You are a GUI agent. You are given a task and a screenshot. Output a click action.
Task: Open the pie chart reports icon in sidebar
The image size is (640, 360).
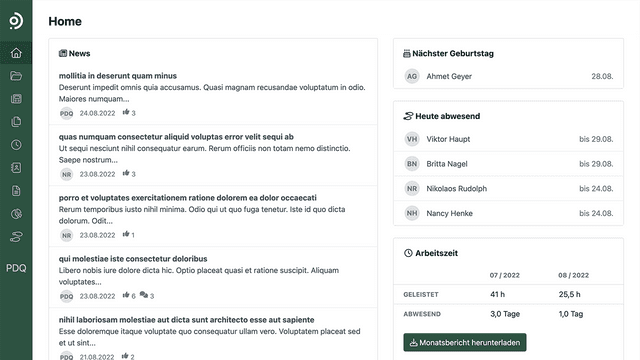coord(16,213)
